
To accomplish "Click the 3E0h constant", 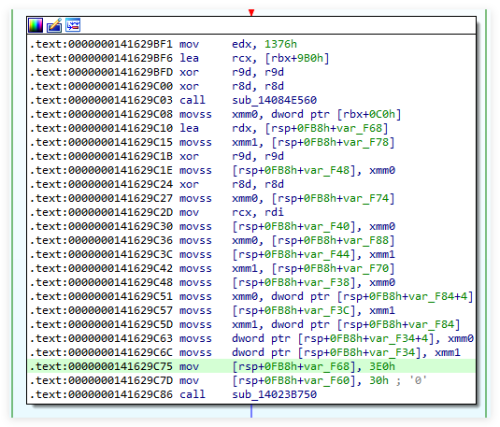I will pos(382,366).
